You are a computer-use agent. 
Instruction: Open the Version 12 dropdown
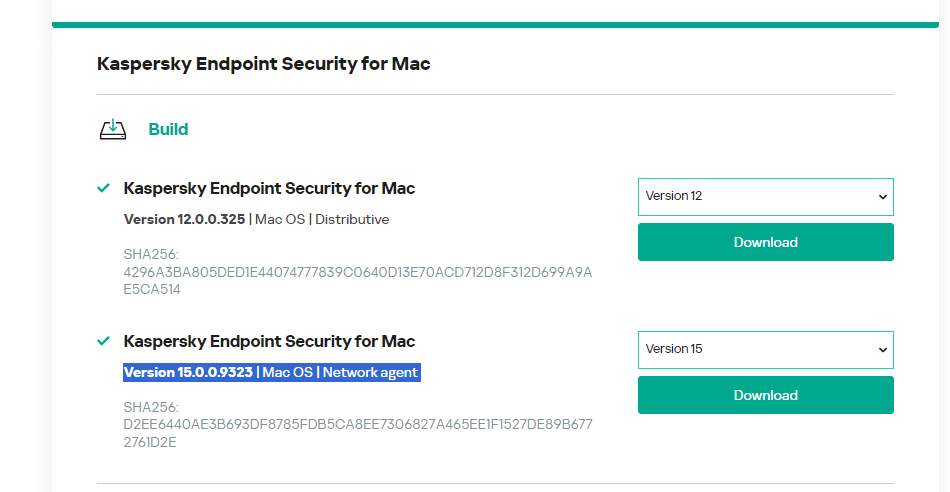tap(765, 197)
